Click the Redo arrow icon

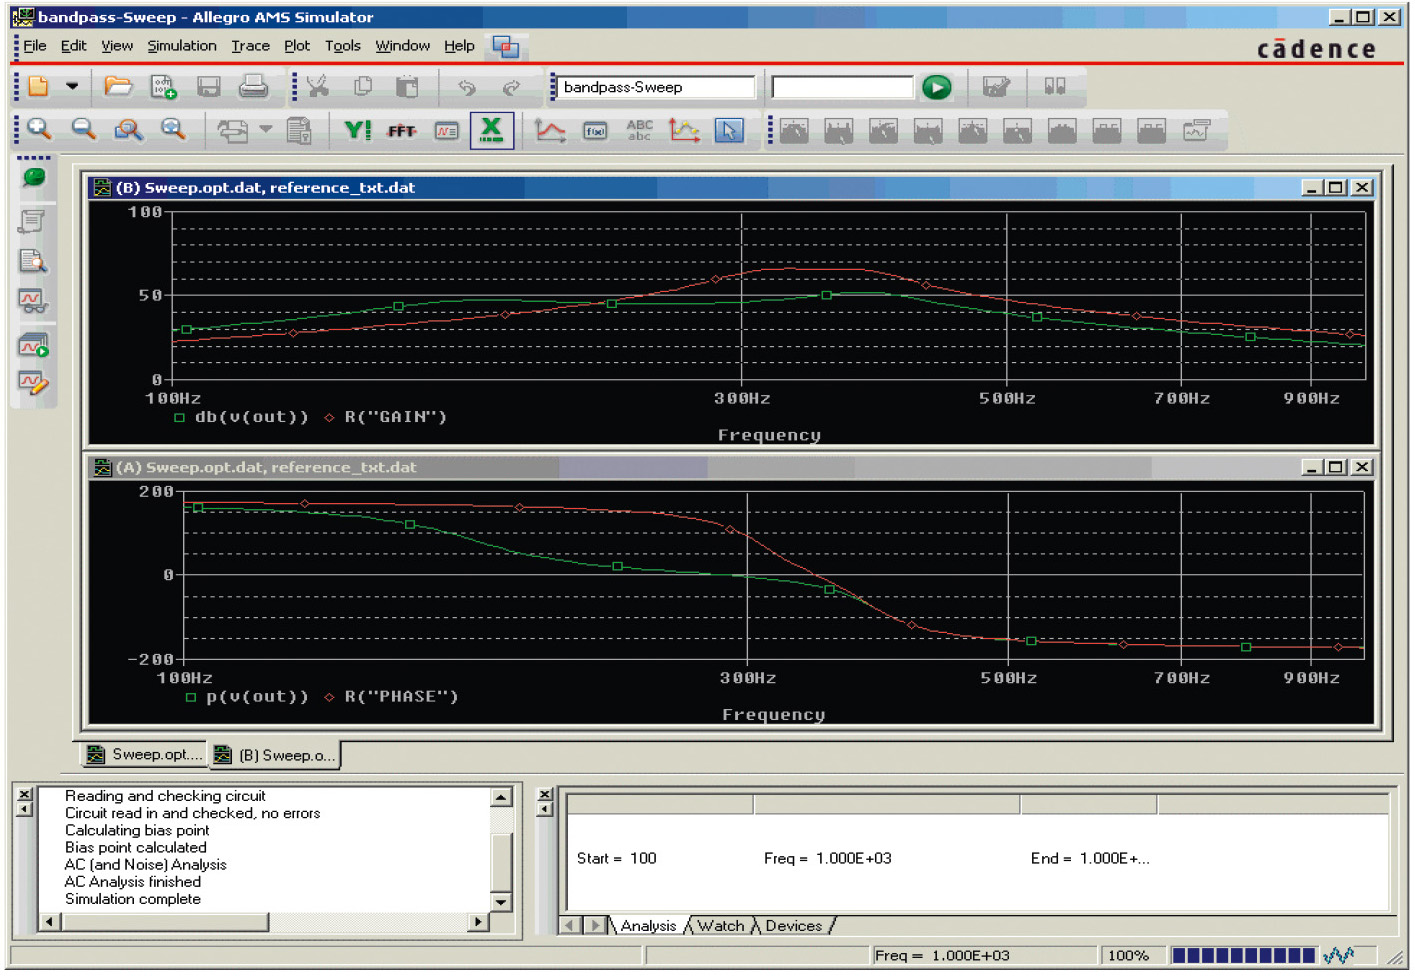[x=511, y=87]
